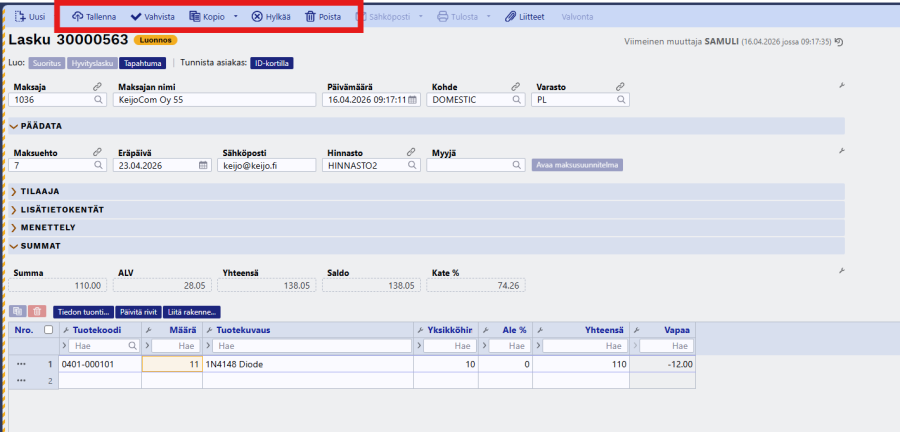Click the search icon in the Varasto field
Image resolution: width=900 pixels, height=432 pixels.
pyautogui.click(x=623, y=100)
